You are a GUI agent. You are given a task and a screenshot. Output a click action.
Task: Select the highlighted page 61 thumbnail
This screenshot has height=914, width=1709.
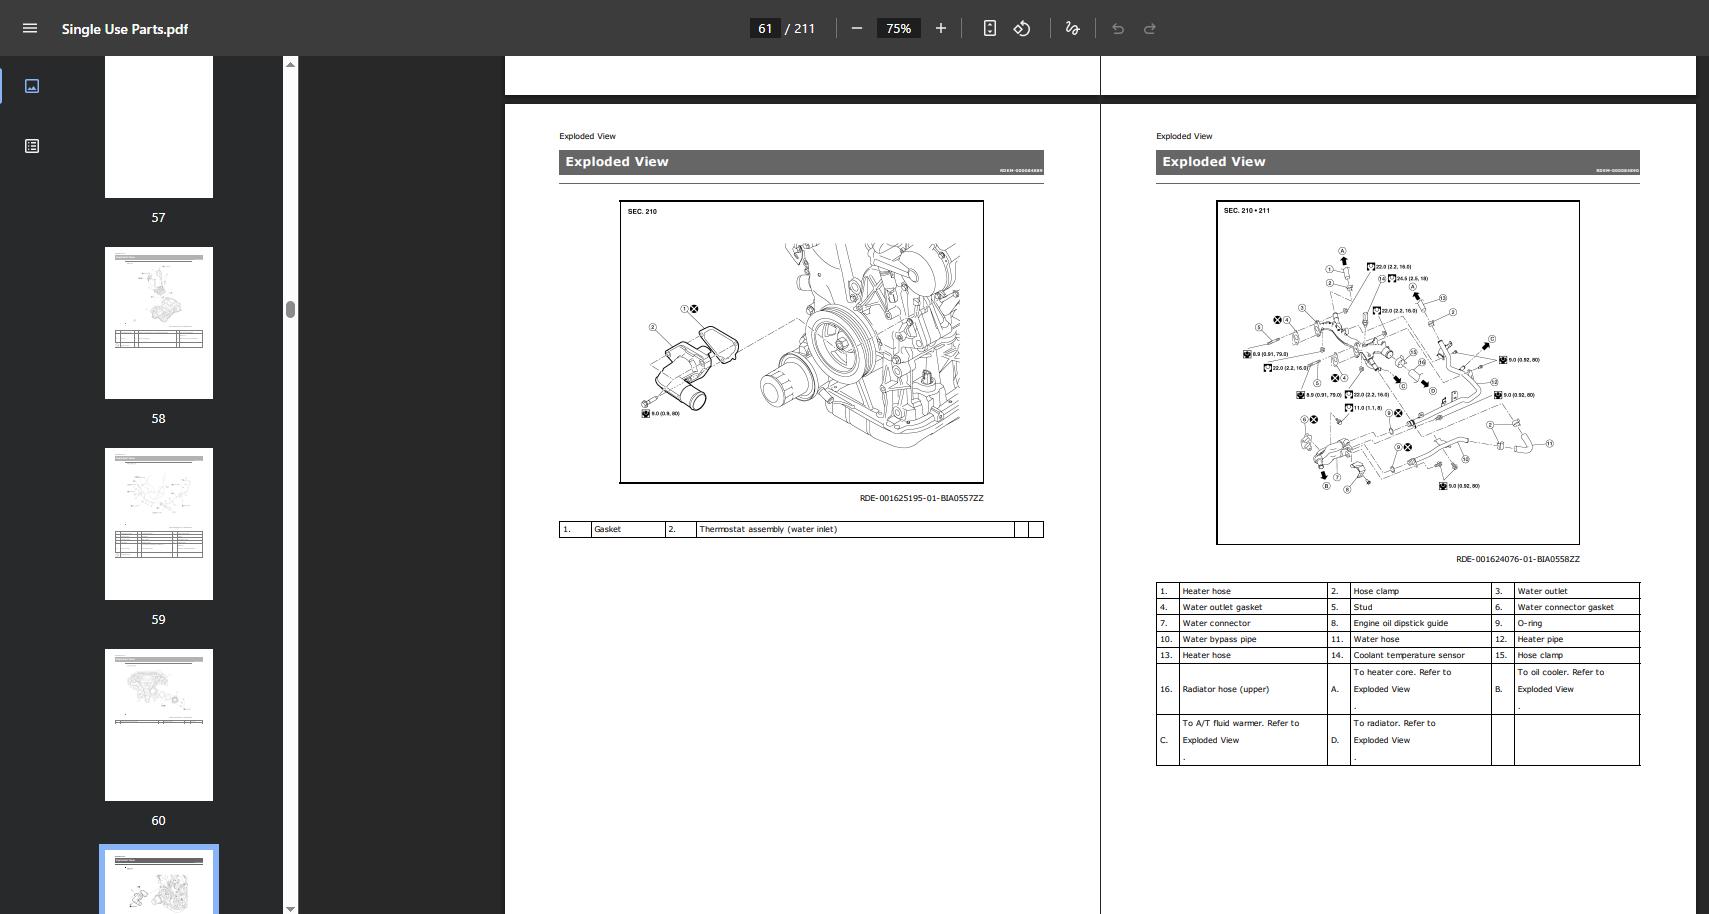click(159, 880)
